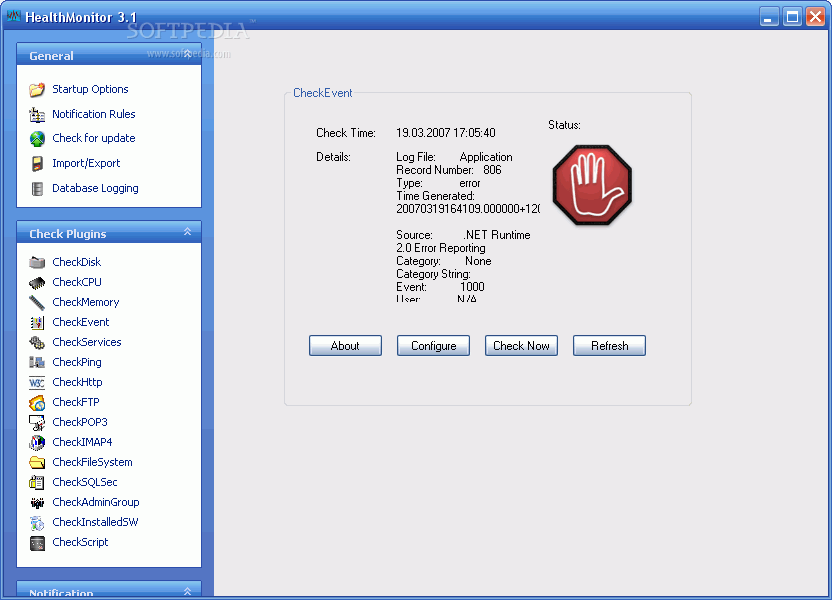Click the CheckSQLSec icon
Screen dimensions: 832x600
tap(37, 483)
